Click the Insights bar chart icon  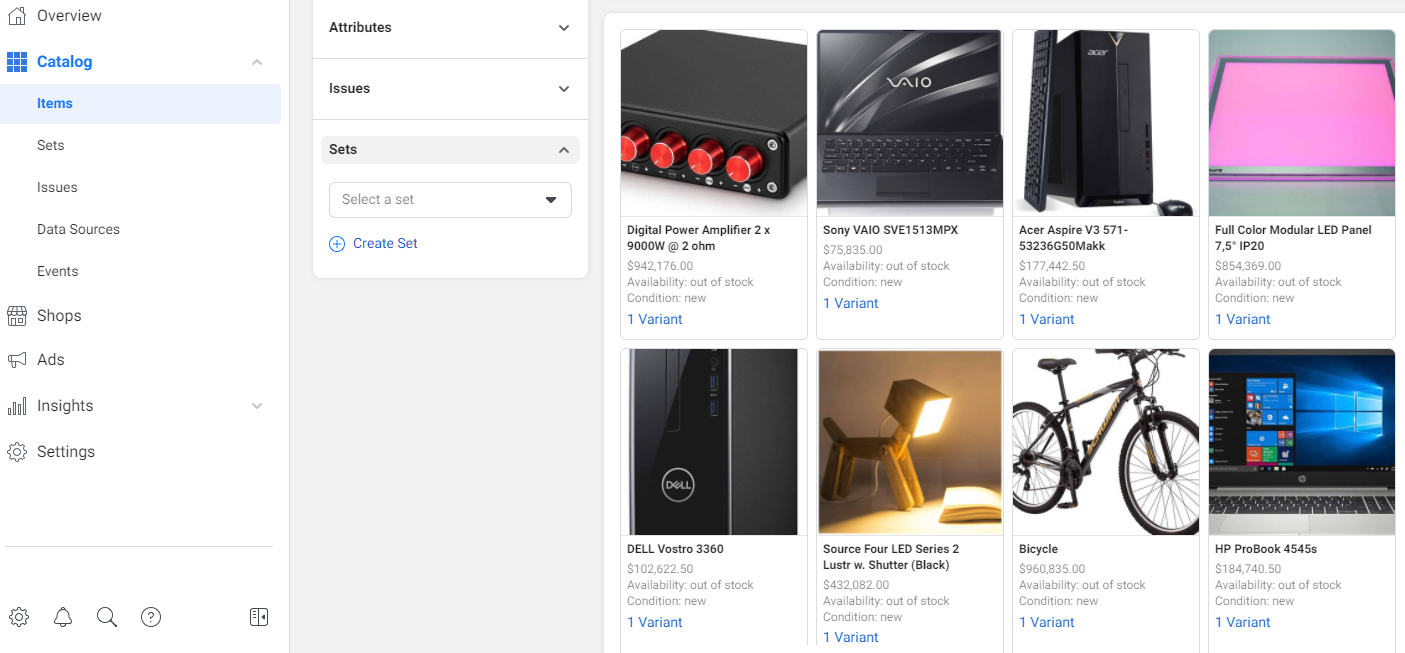click(x=17, y=406)
